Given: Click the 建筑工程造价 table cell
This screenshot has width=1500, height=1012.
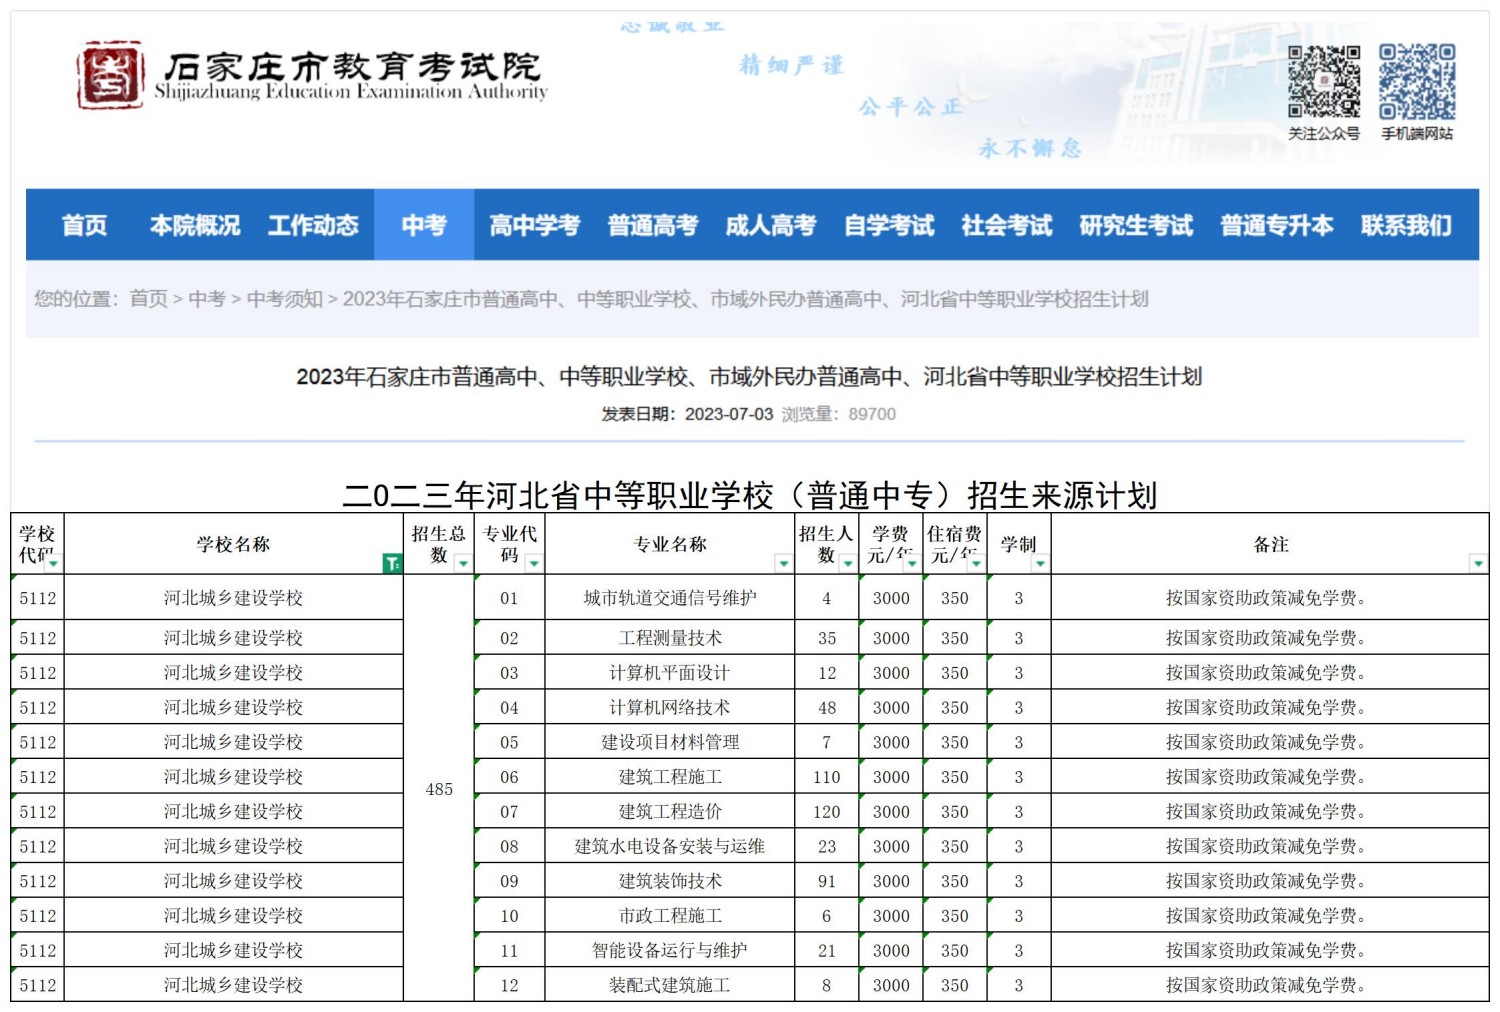Looking at the screenshot, I should coord(669,812).
